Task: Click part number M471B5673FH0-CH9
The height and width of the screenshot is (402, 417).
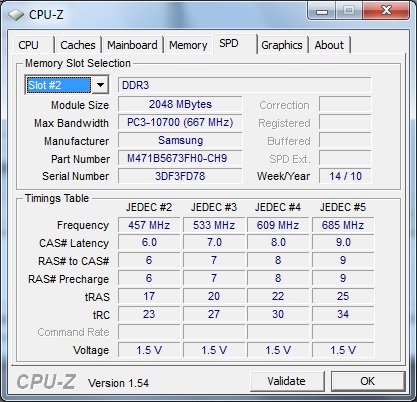Action: [x=180, y=158]
